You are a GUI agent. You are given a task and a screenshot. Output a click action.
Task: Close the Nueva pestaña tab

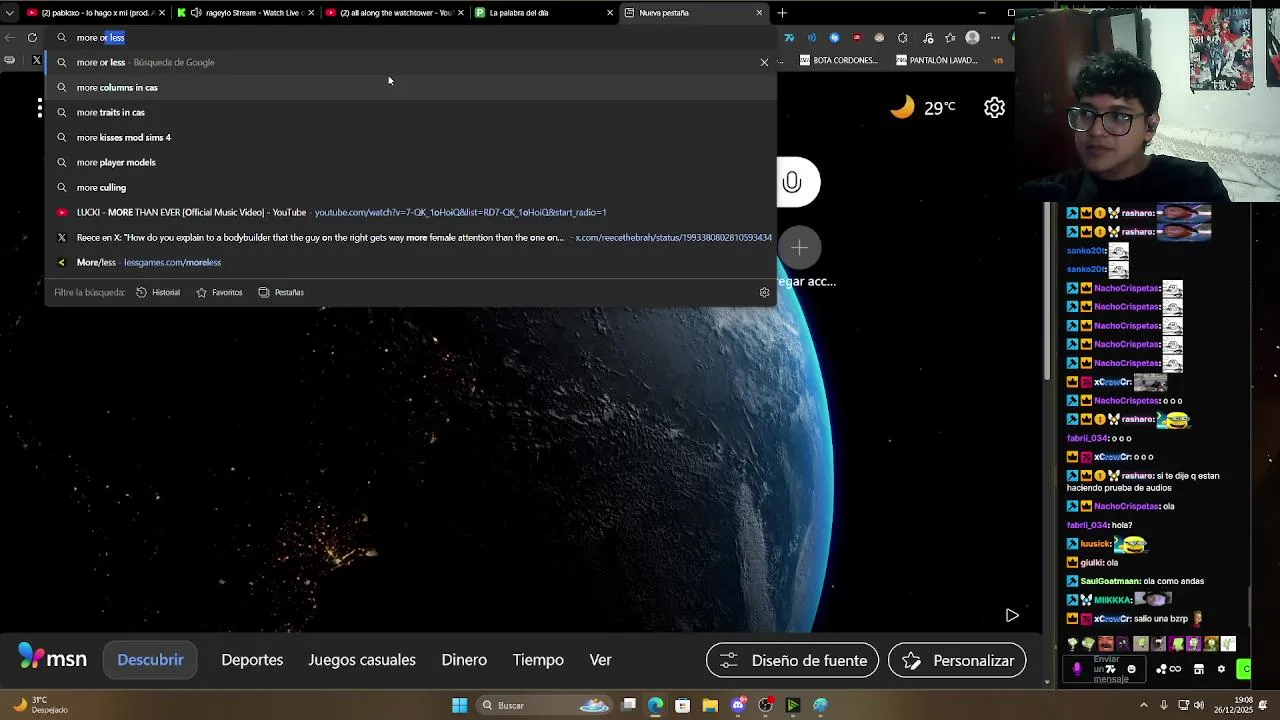(x=759, y=13)
